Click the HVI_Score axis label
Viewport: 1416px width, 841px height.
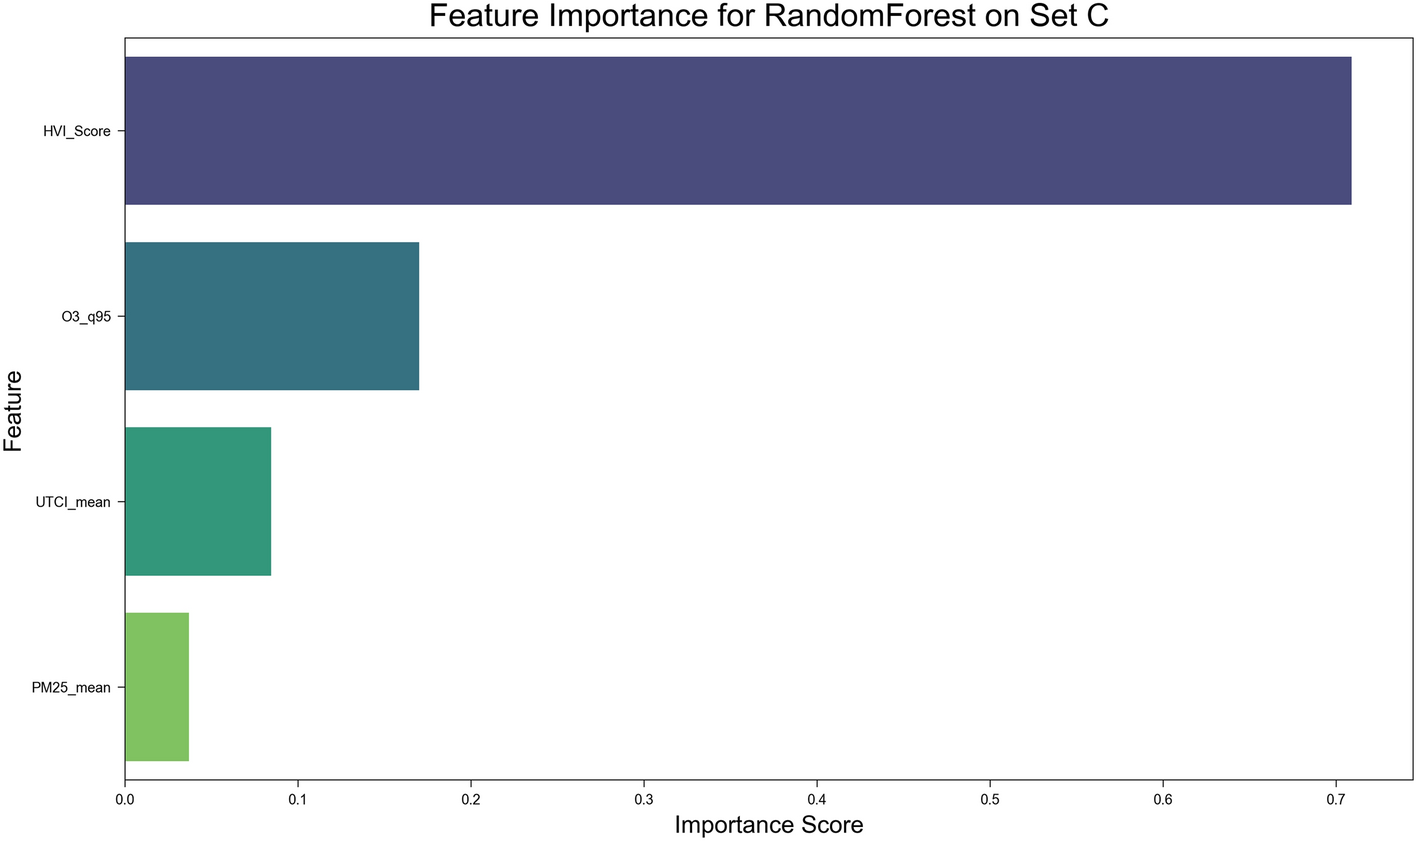point(76,131)
